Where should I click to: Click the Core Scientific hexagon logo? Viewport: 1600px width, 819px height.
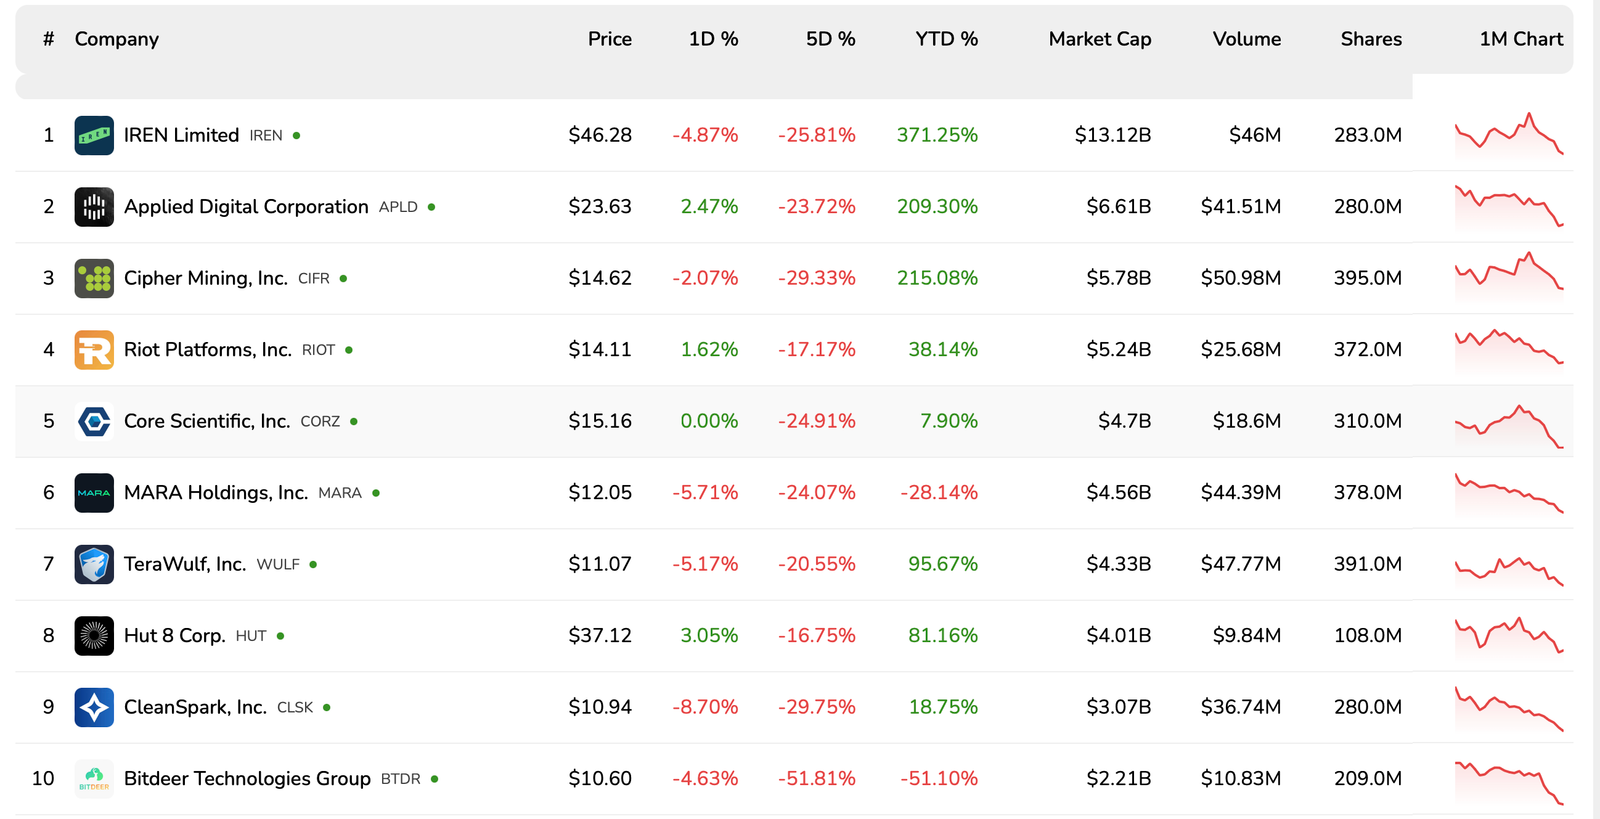[94, 421]
